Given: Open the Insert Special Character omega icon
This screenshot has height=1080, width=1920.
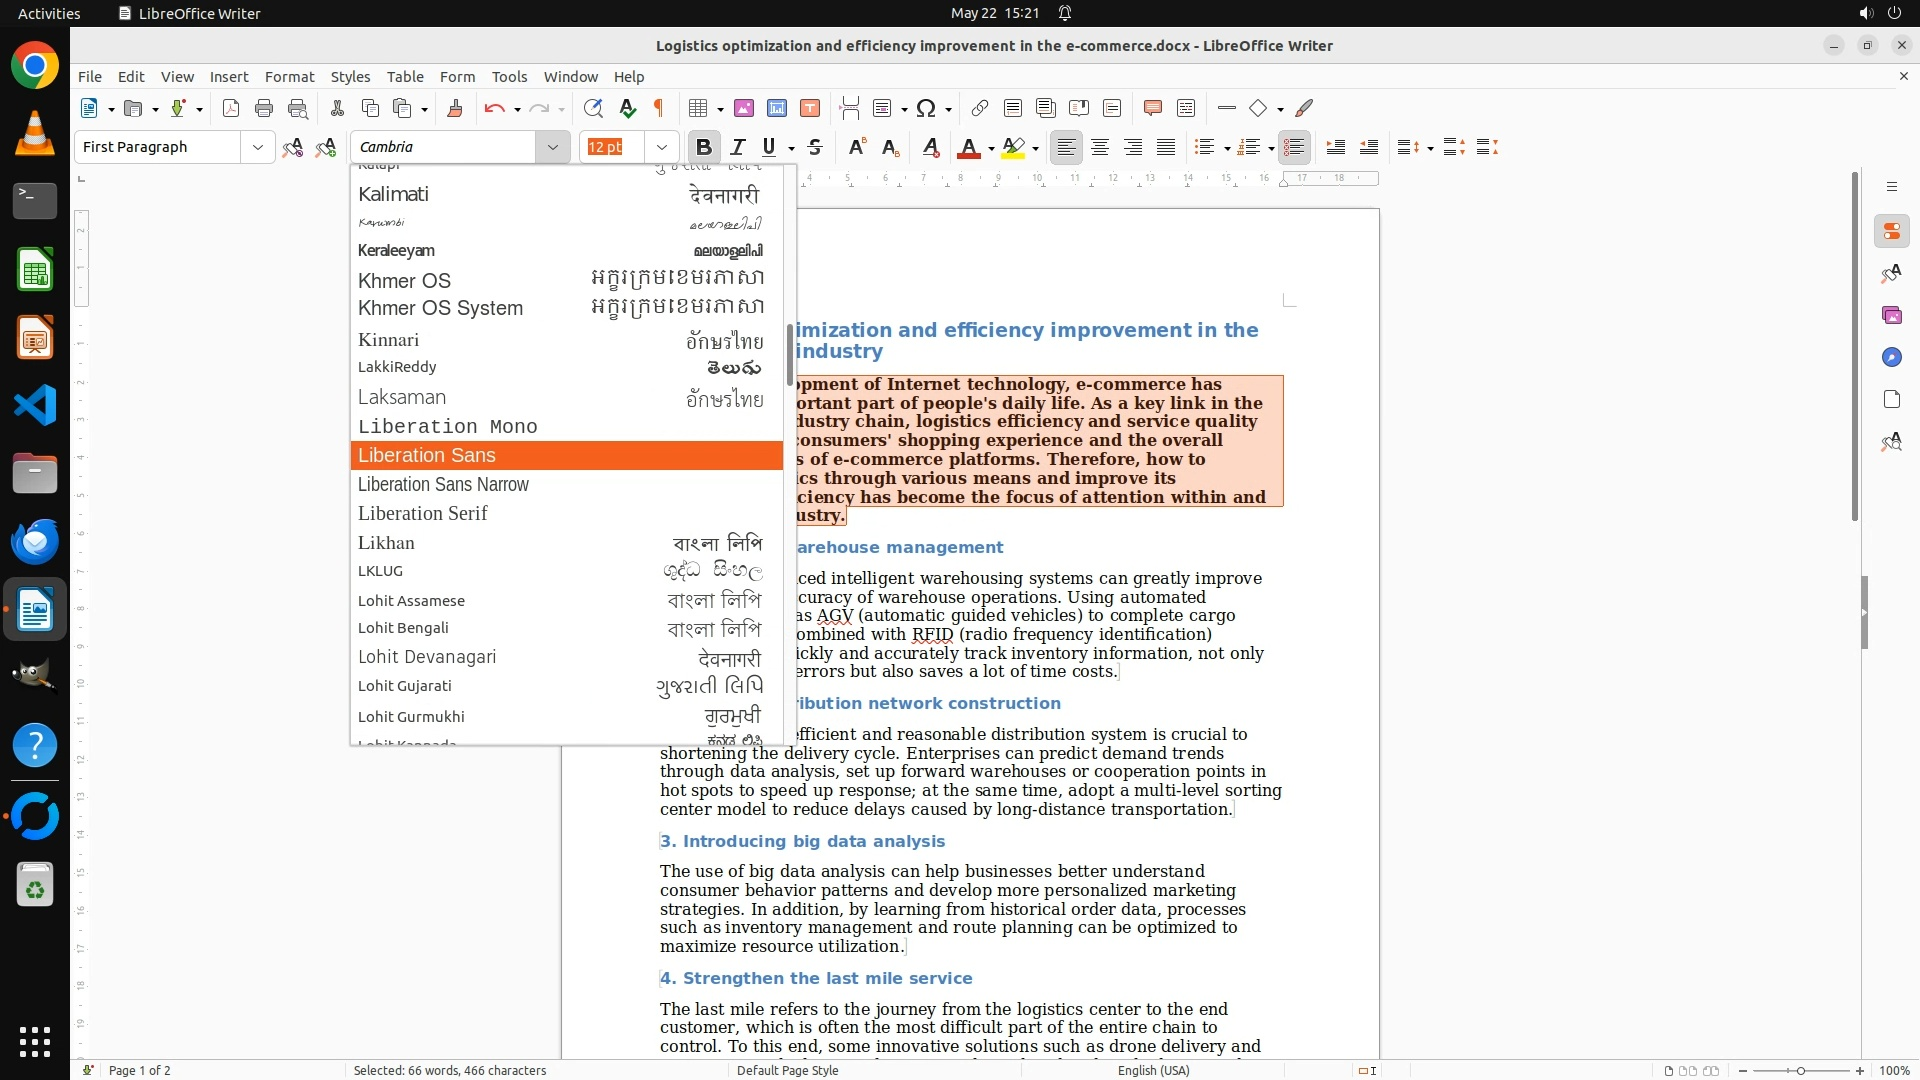Looking at the screenshot, I should point(926,108).
